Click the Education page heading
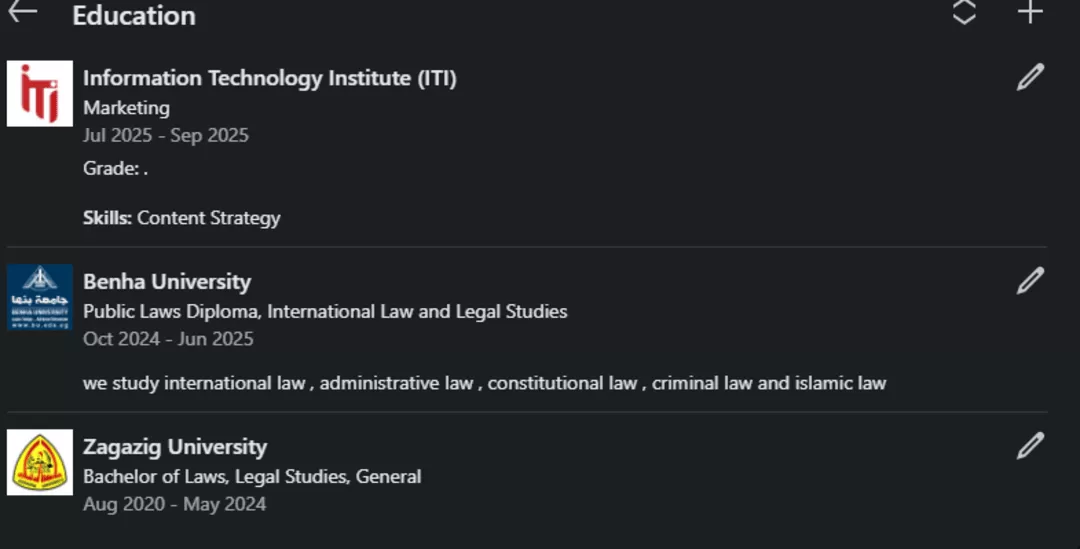Viewport: 1080px width, 549px height. (133, 16)
